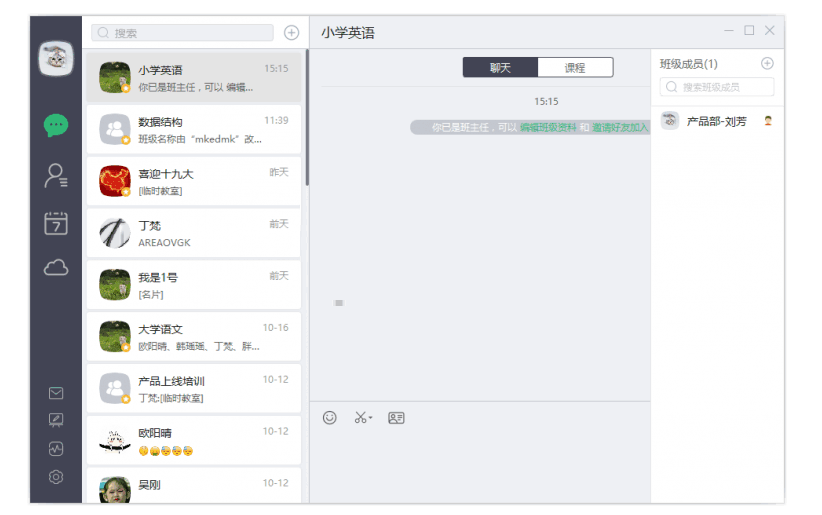822x515 pixels.
Task: Switch to the 课程 tab
Action: [x=575, y=68]
